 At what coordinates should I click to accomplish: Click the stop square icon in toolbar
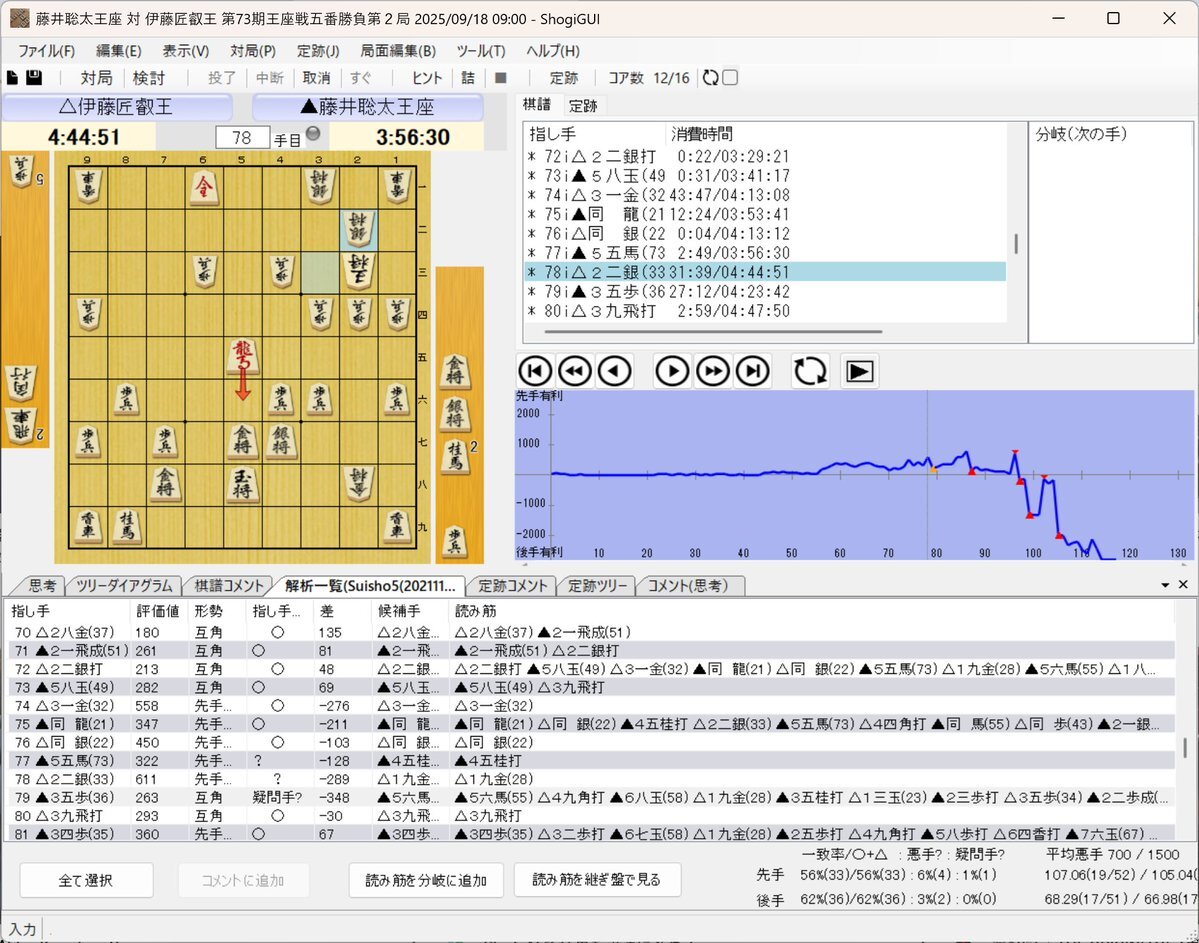click(x=501, y=77)
